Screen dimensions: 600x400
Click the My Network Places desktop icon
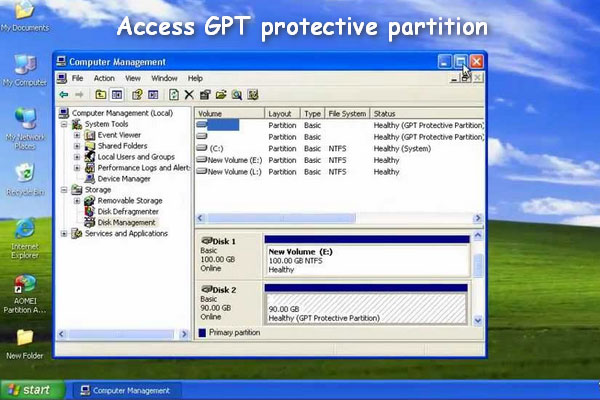[x=25, y=129]
